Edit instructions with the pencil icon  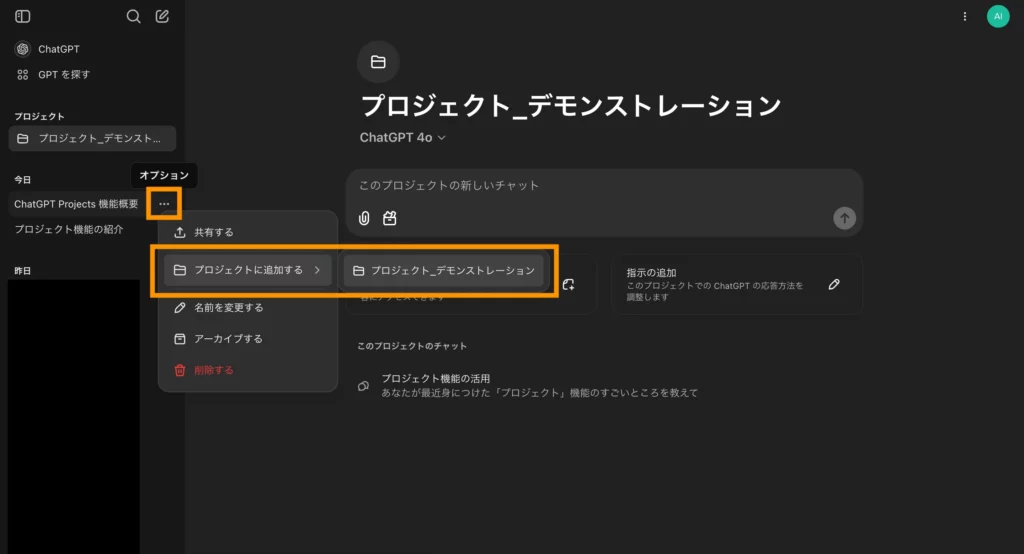pos(834,284)
